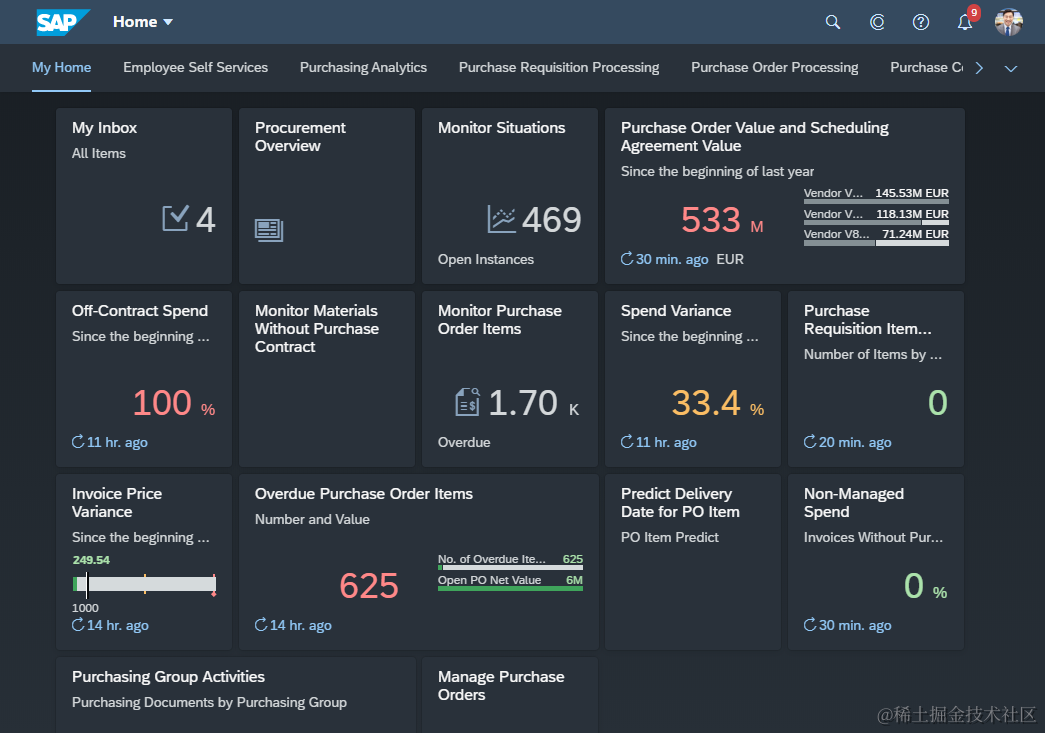Open the Procurement Overview tile title

click(300, 137)
